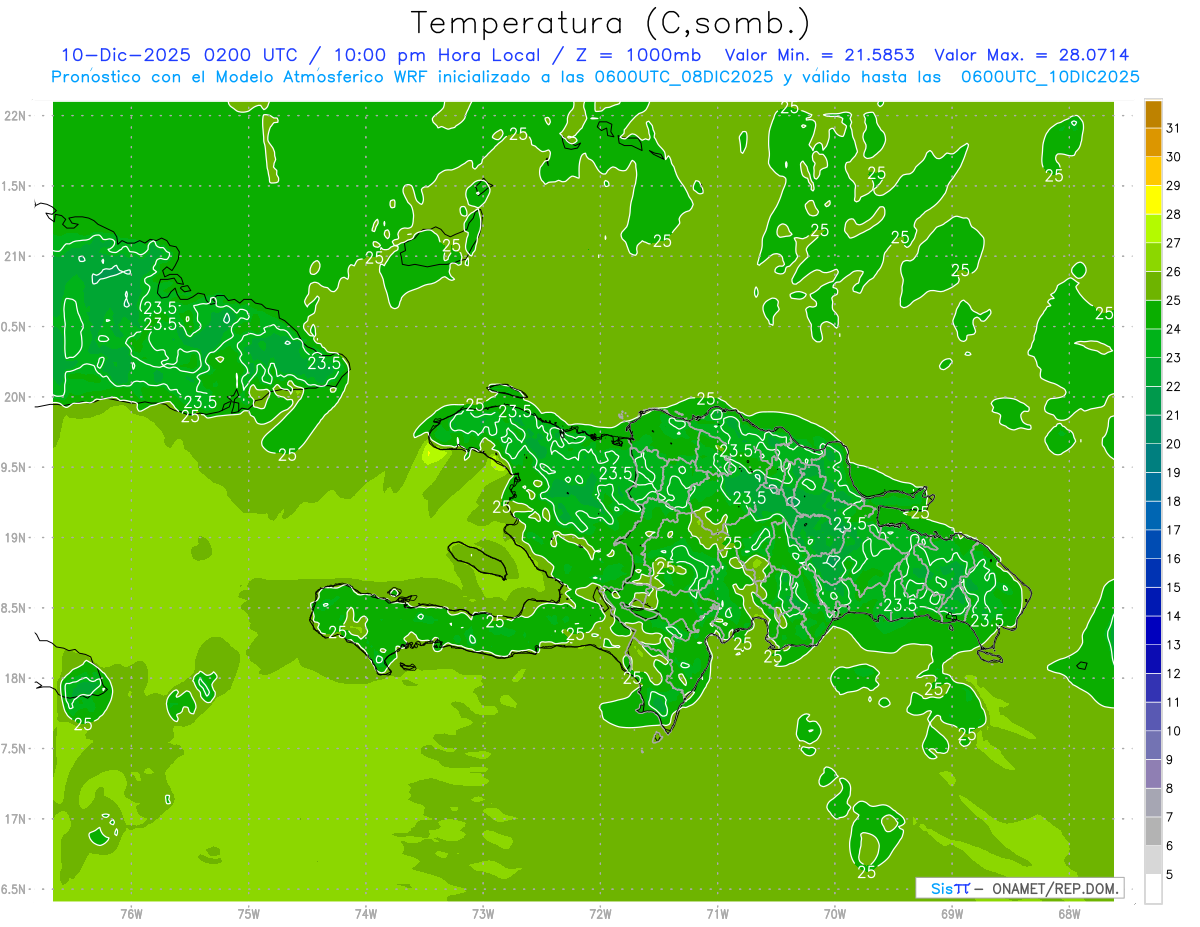
Task: Click the '73W' longitude axis label
Action: pos(483,914)
